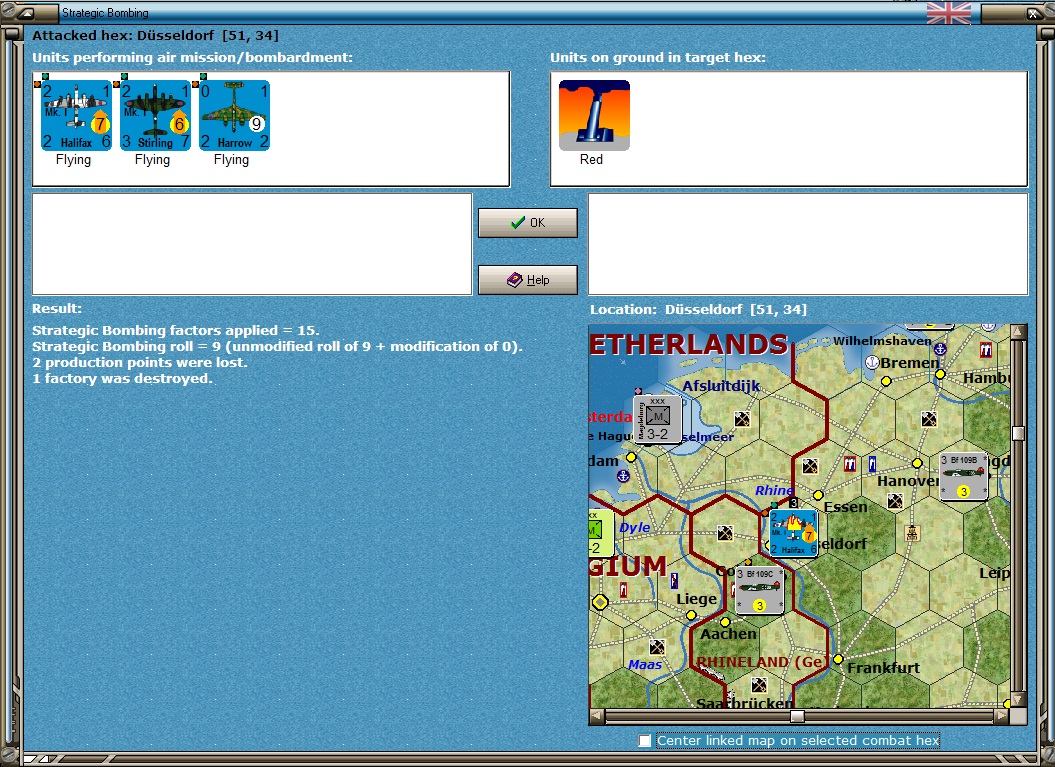Click the yellow hexagon city marker west of Liege
The height and width of the screenshot is (767, 1055).
(599, 602)
